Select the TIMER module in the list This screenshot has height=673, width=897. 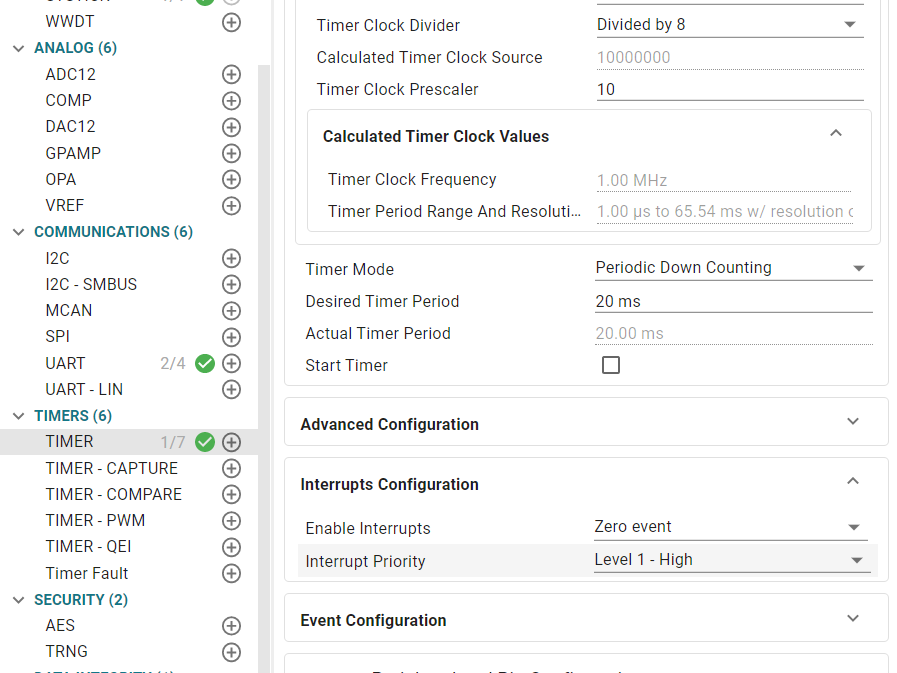click(69, 442)
